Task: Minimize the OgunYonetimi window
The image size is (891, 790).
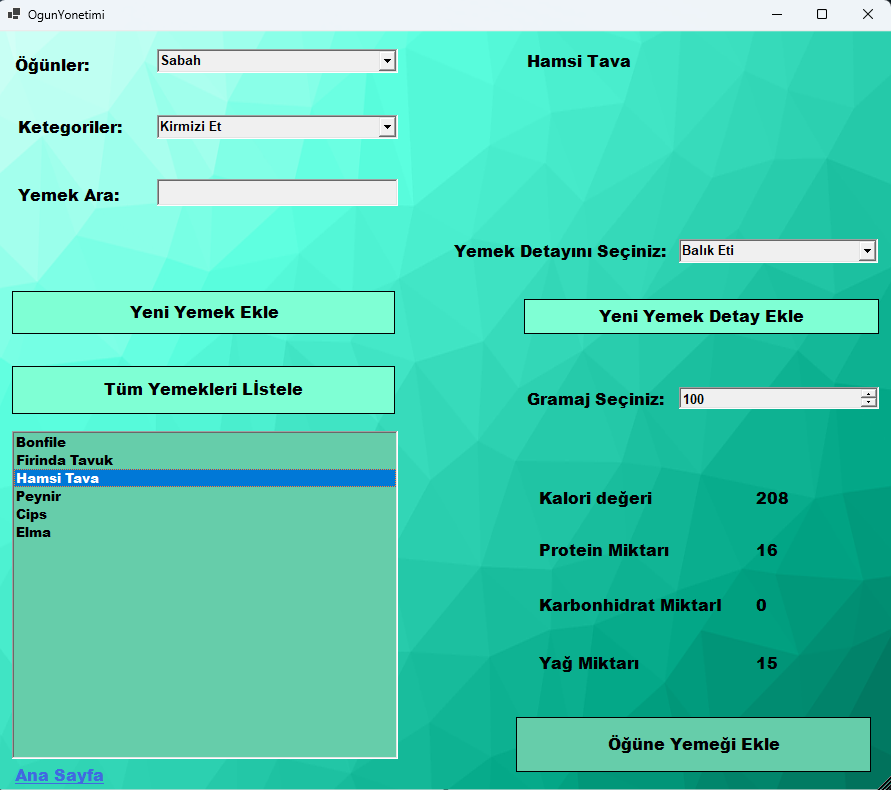Action: pyautogui.click(x=777, y=14)
